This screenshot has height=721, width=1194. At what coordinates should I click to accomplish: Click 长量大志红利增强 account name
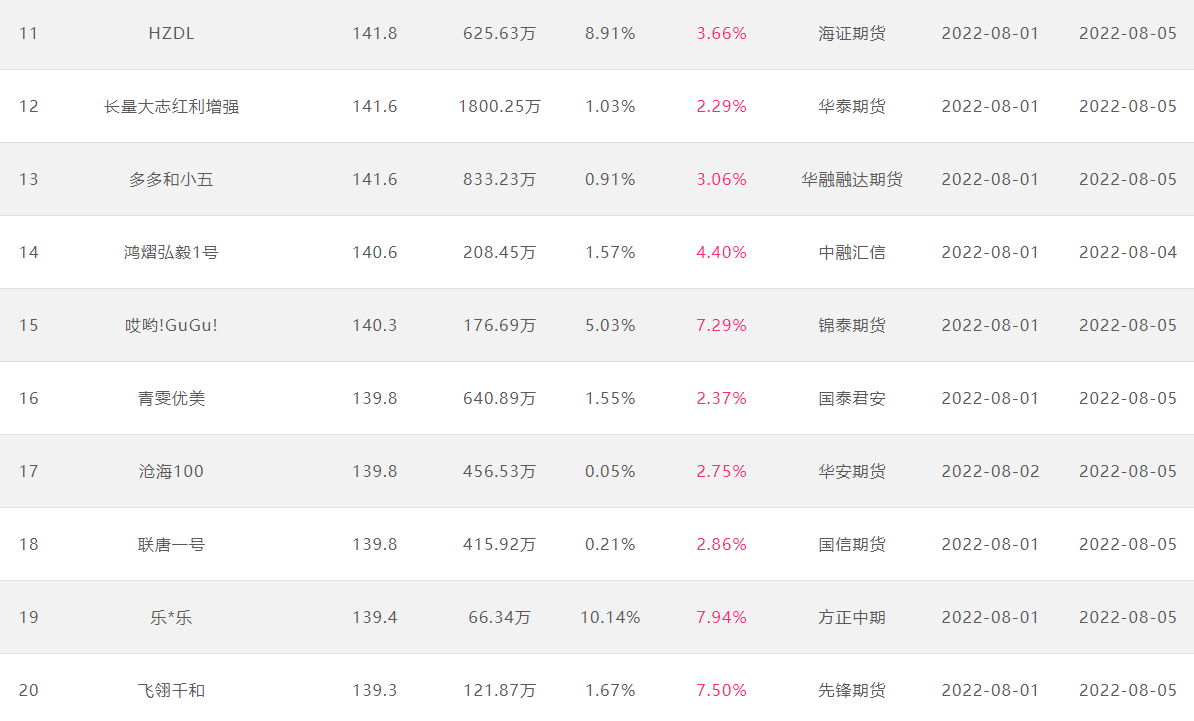coord(171,107)
